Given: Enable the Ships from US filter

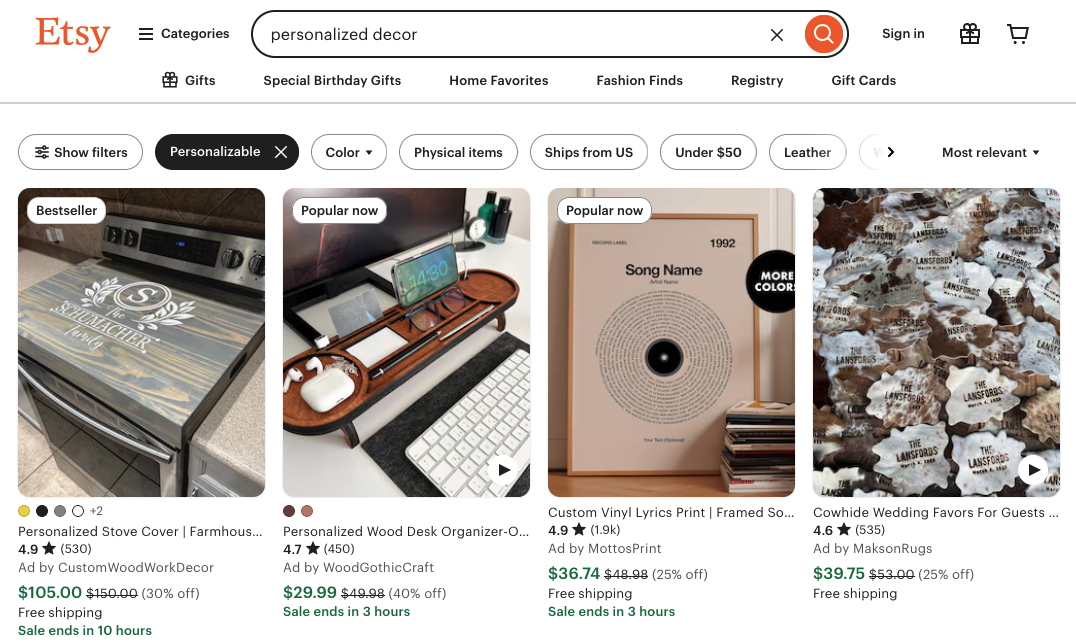Looking at the screenshot, I should coord(588,152).
